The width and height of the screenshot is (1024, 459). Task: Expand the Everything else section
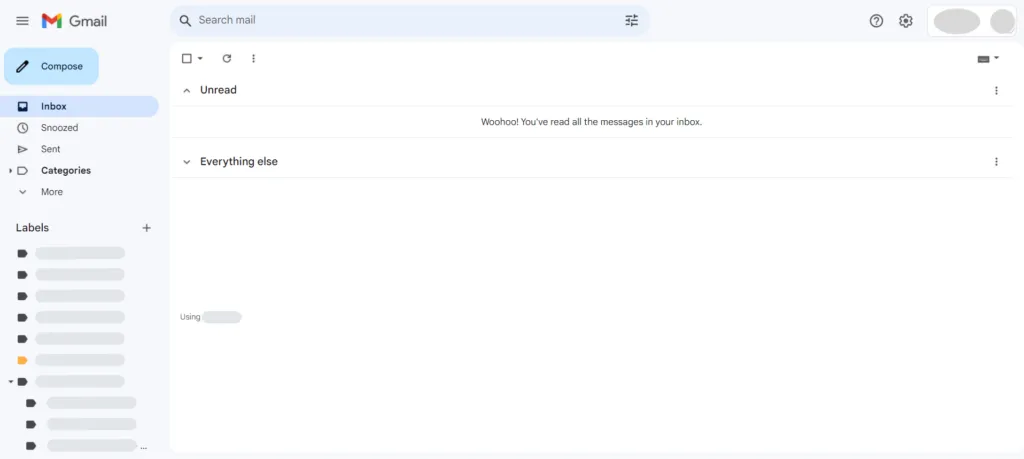[187, 161]
